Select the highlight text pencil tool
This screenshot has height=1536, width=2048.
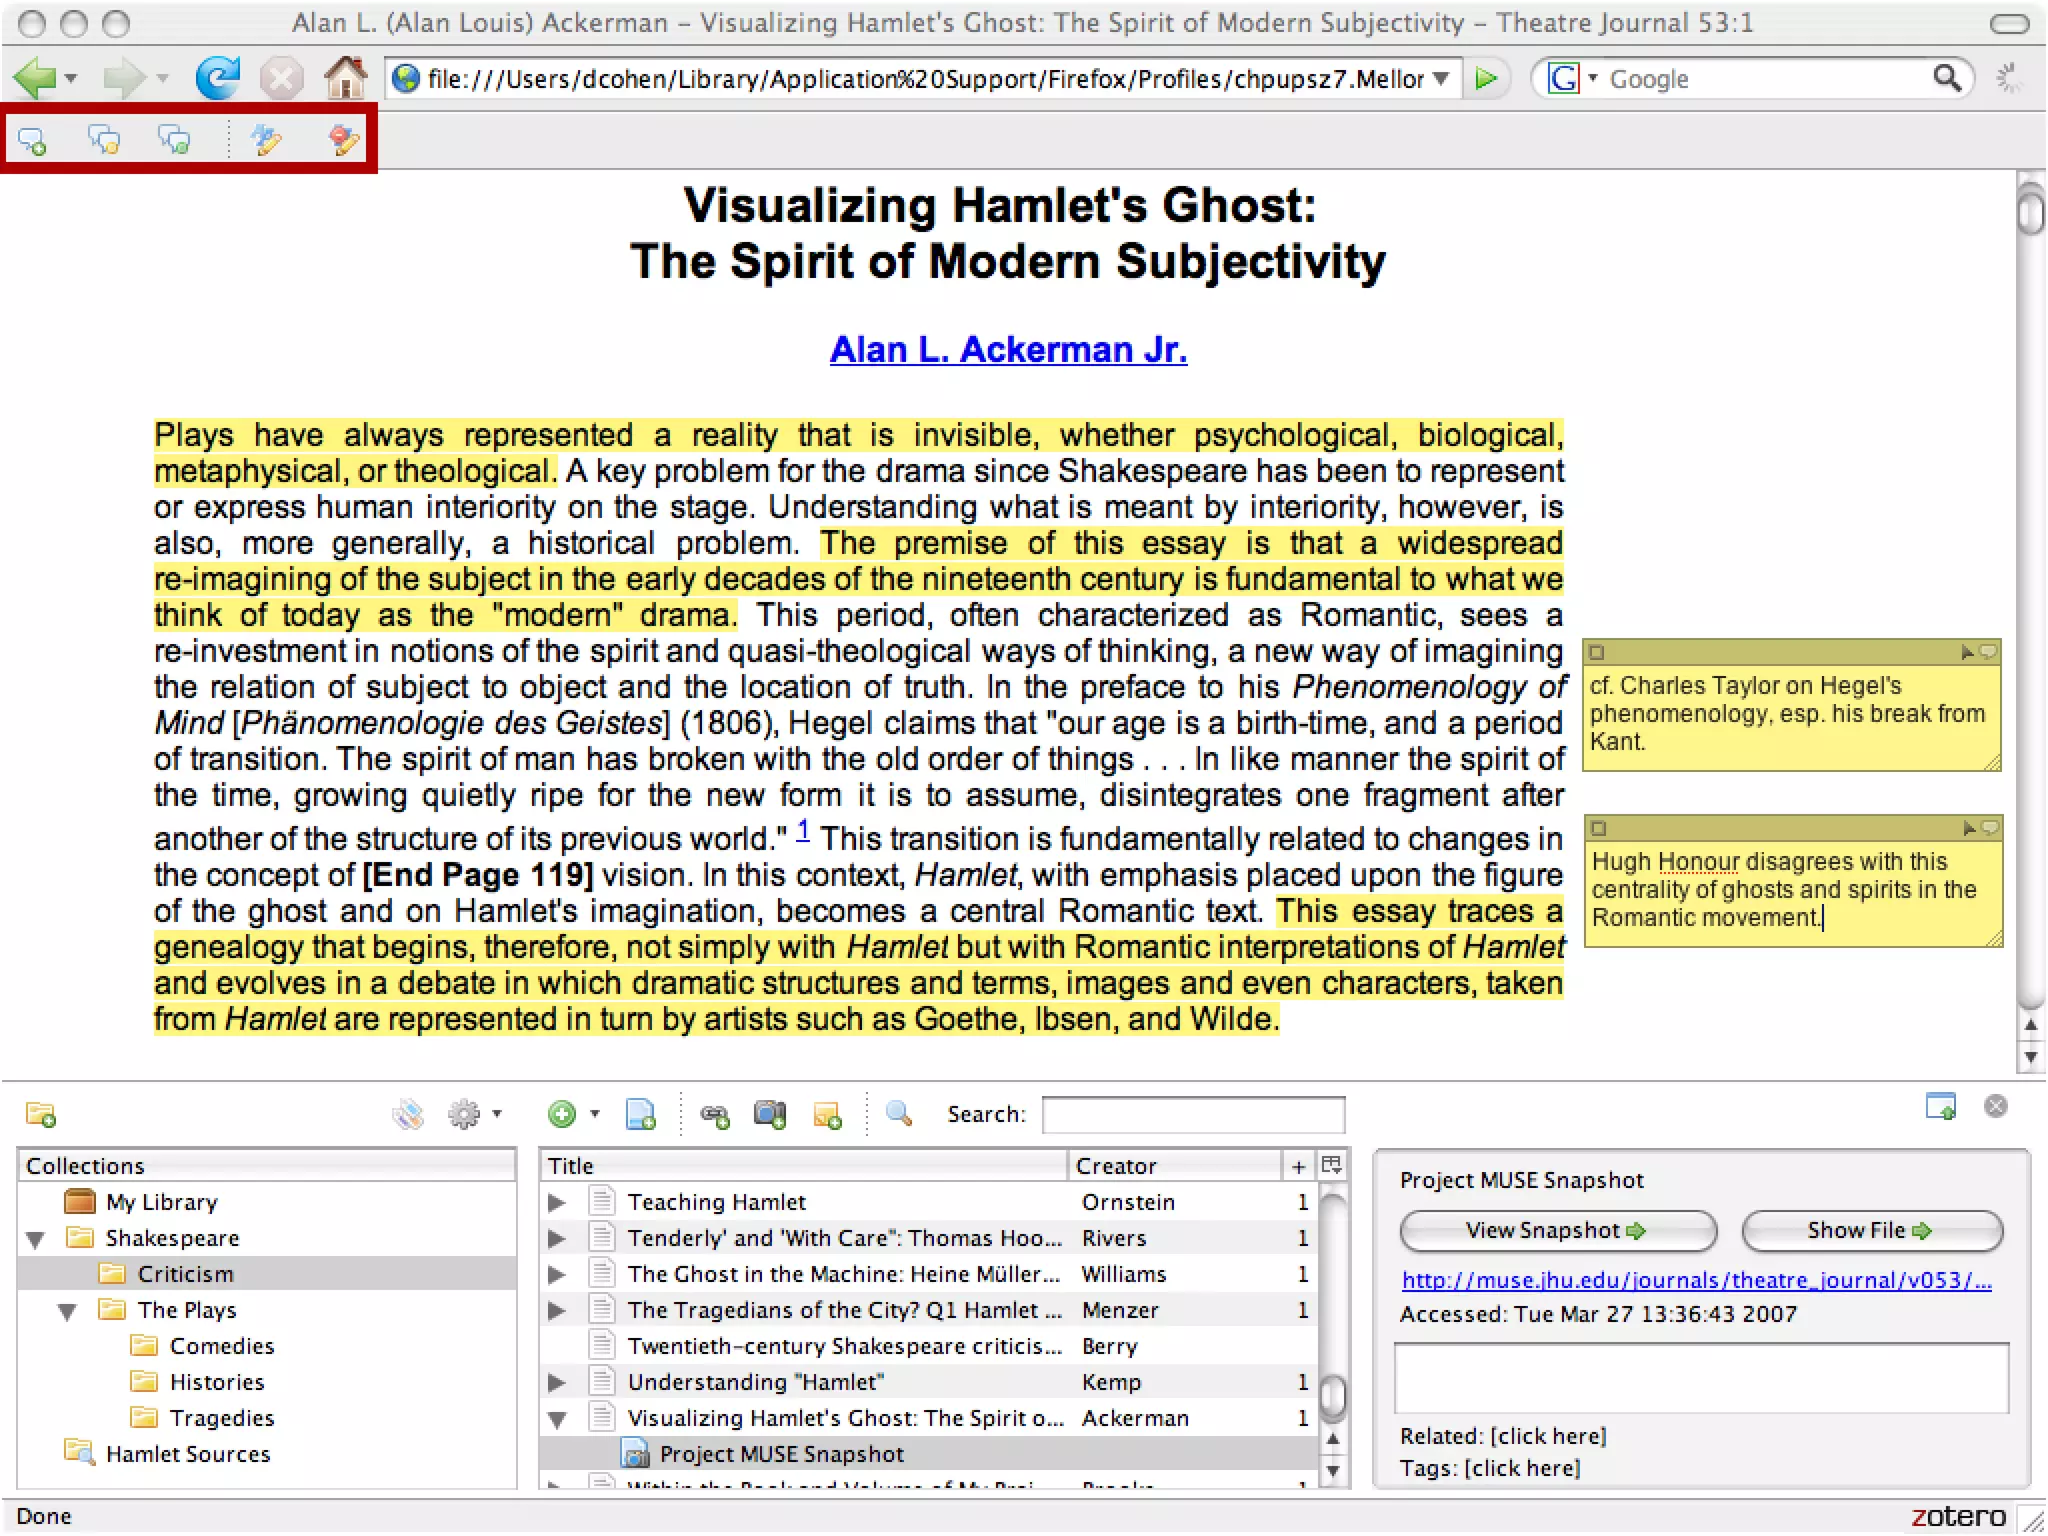coord(266,141)
